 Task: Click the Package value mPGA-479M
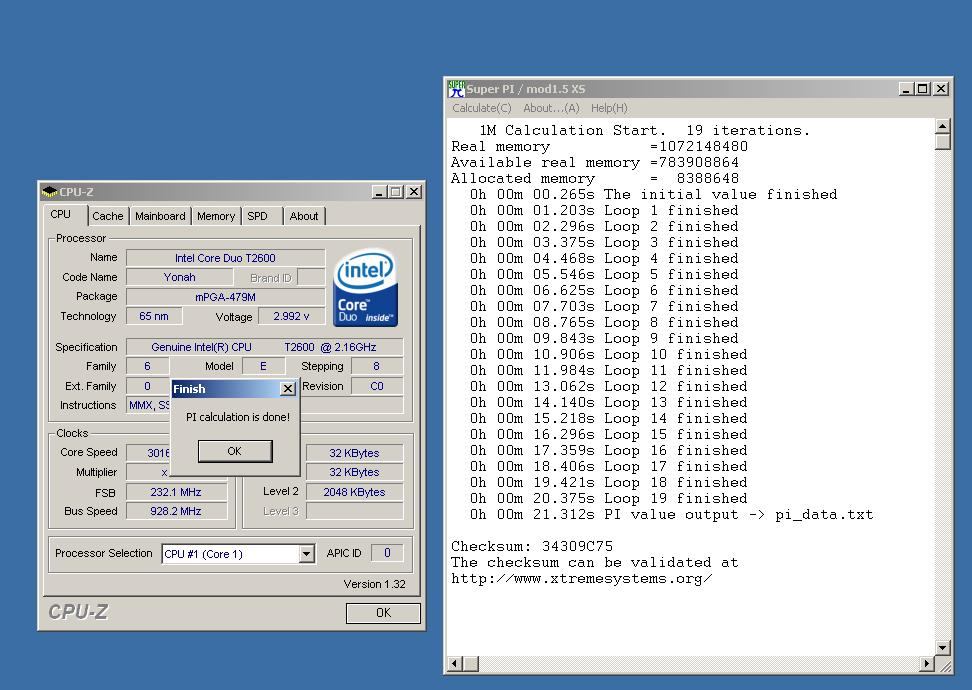click(x=225, y=297)
